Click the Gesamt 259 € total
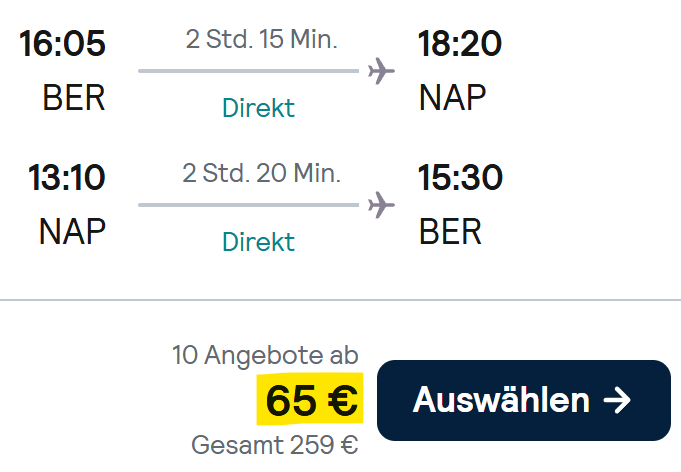The height and width of the screenshot is (472, 681). (x=274, y=445)
